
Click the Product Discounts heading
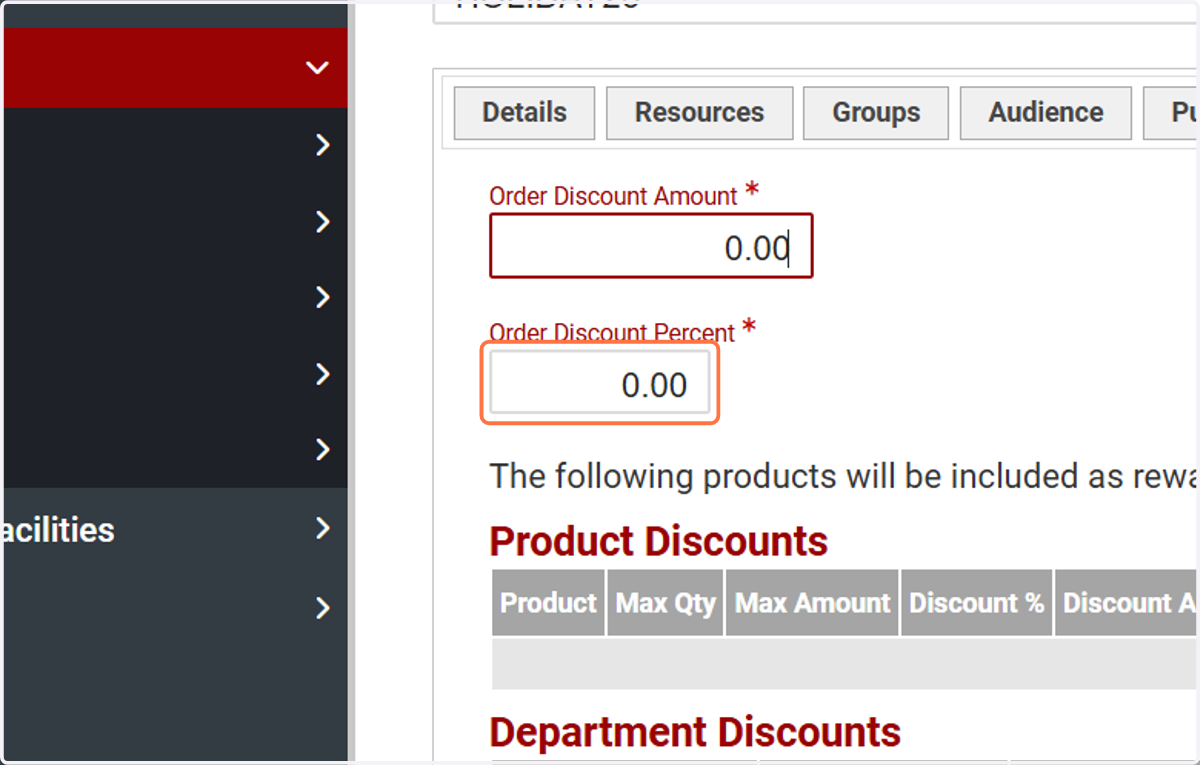pos(658,541)
